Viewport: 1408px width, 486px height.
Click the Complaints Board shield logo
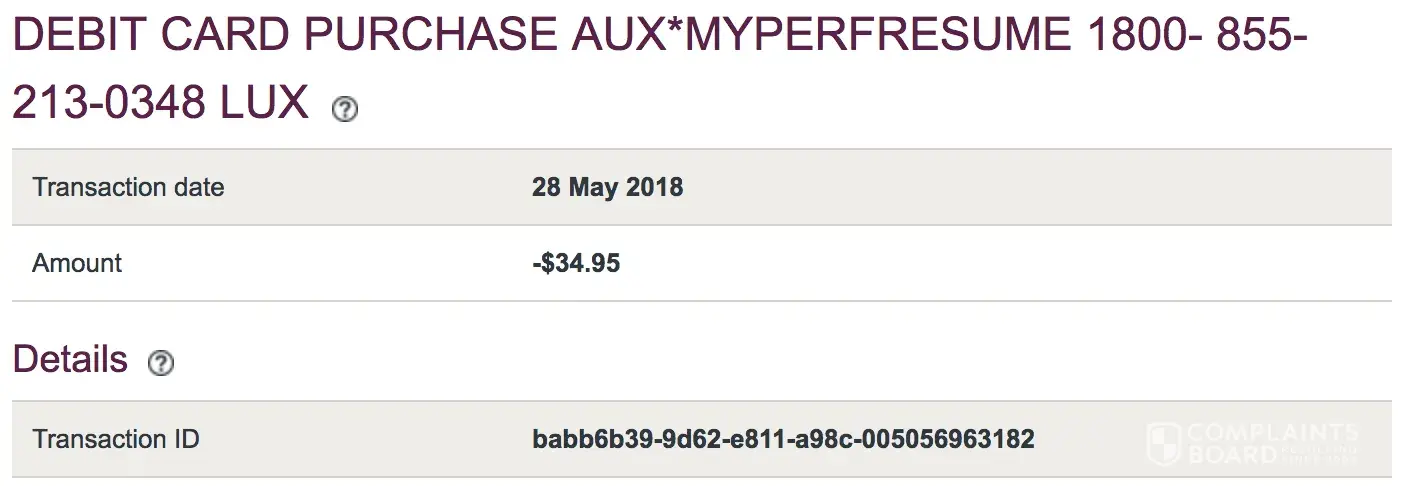[x=1163, y=442]
